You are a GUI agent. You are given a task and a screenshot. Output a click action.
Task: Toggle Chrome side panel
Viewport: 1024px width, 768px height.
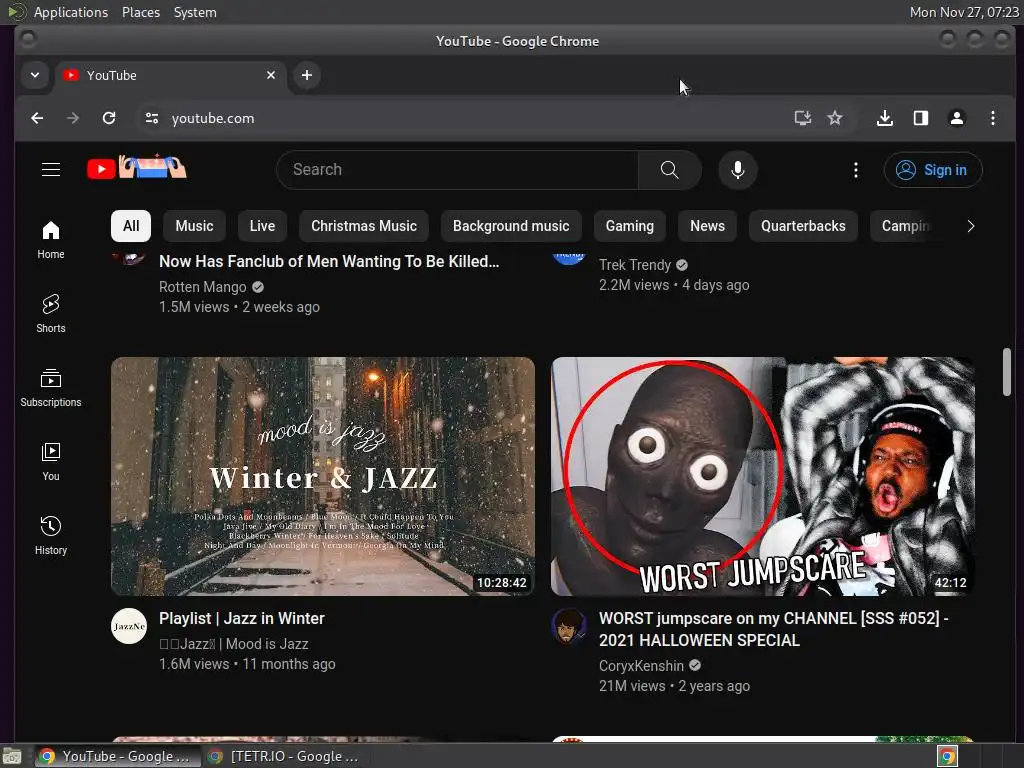[x=921, y=118]
